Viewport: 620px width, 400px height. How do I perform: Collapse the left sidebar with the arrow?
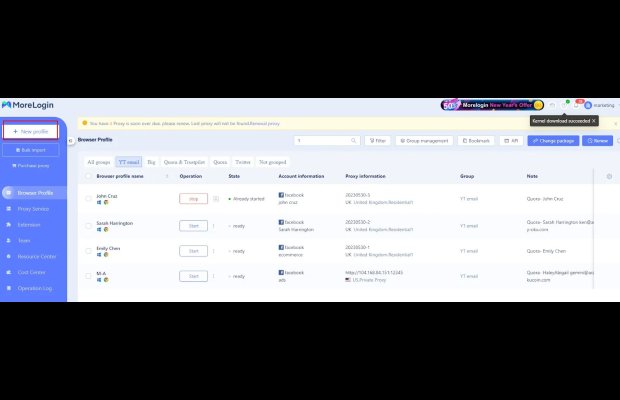(70, 141)
